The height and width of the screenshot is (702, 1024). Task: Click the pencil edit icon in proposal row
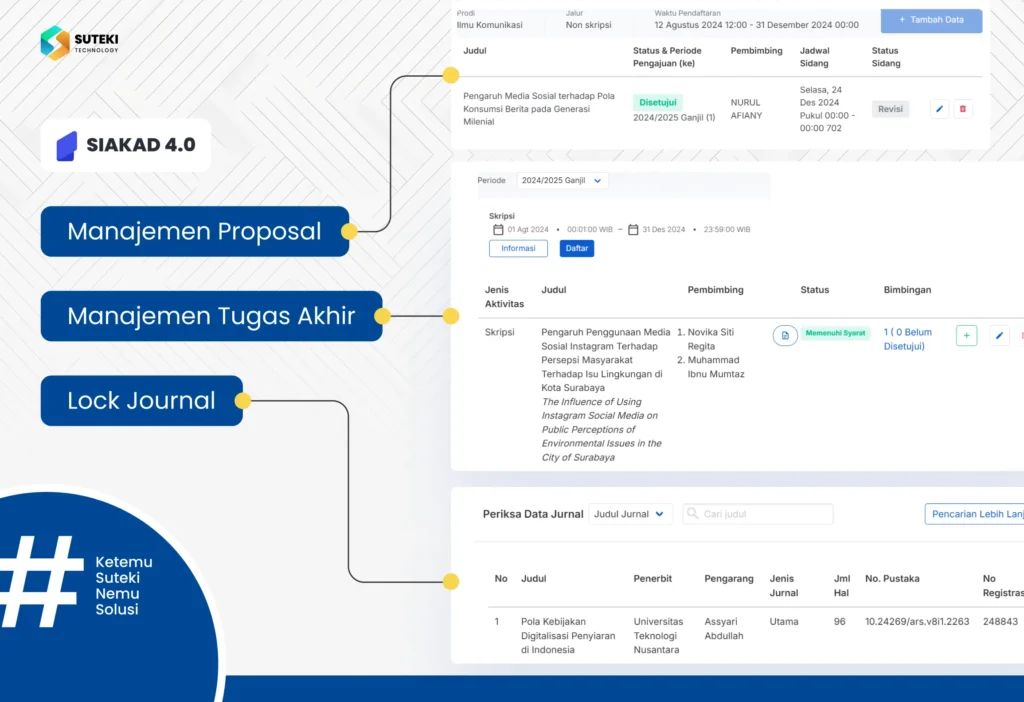pyautogui.click(x=939, y=110)
